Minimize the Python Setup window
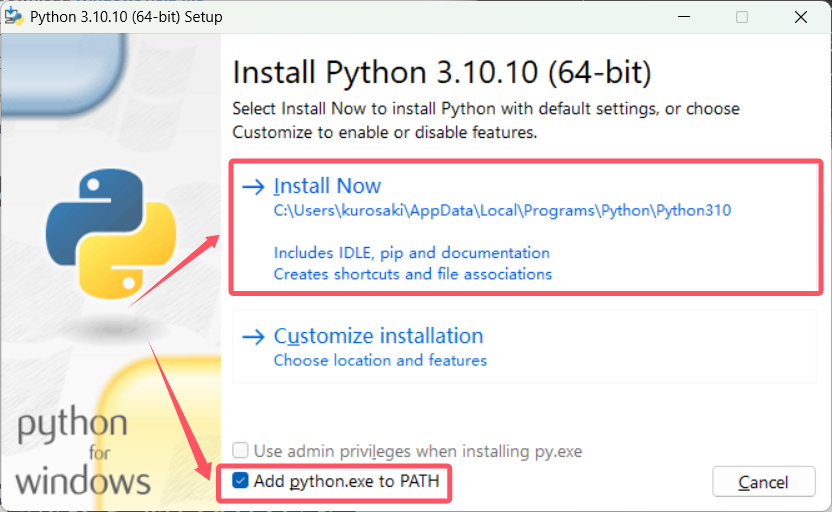This screenshot has width=832, height=512. click(686, 17)
